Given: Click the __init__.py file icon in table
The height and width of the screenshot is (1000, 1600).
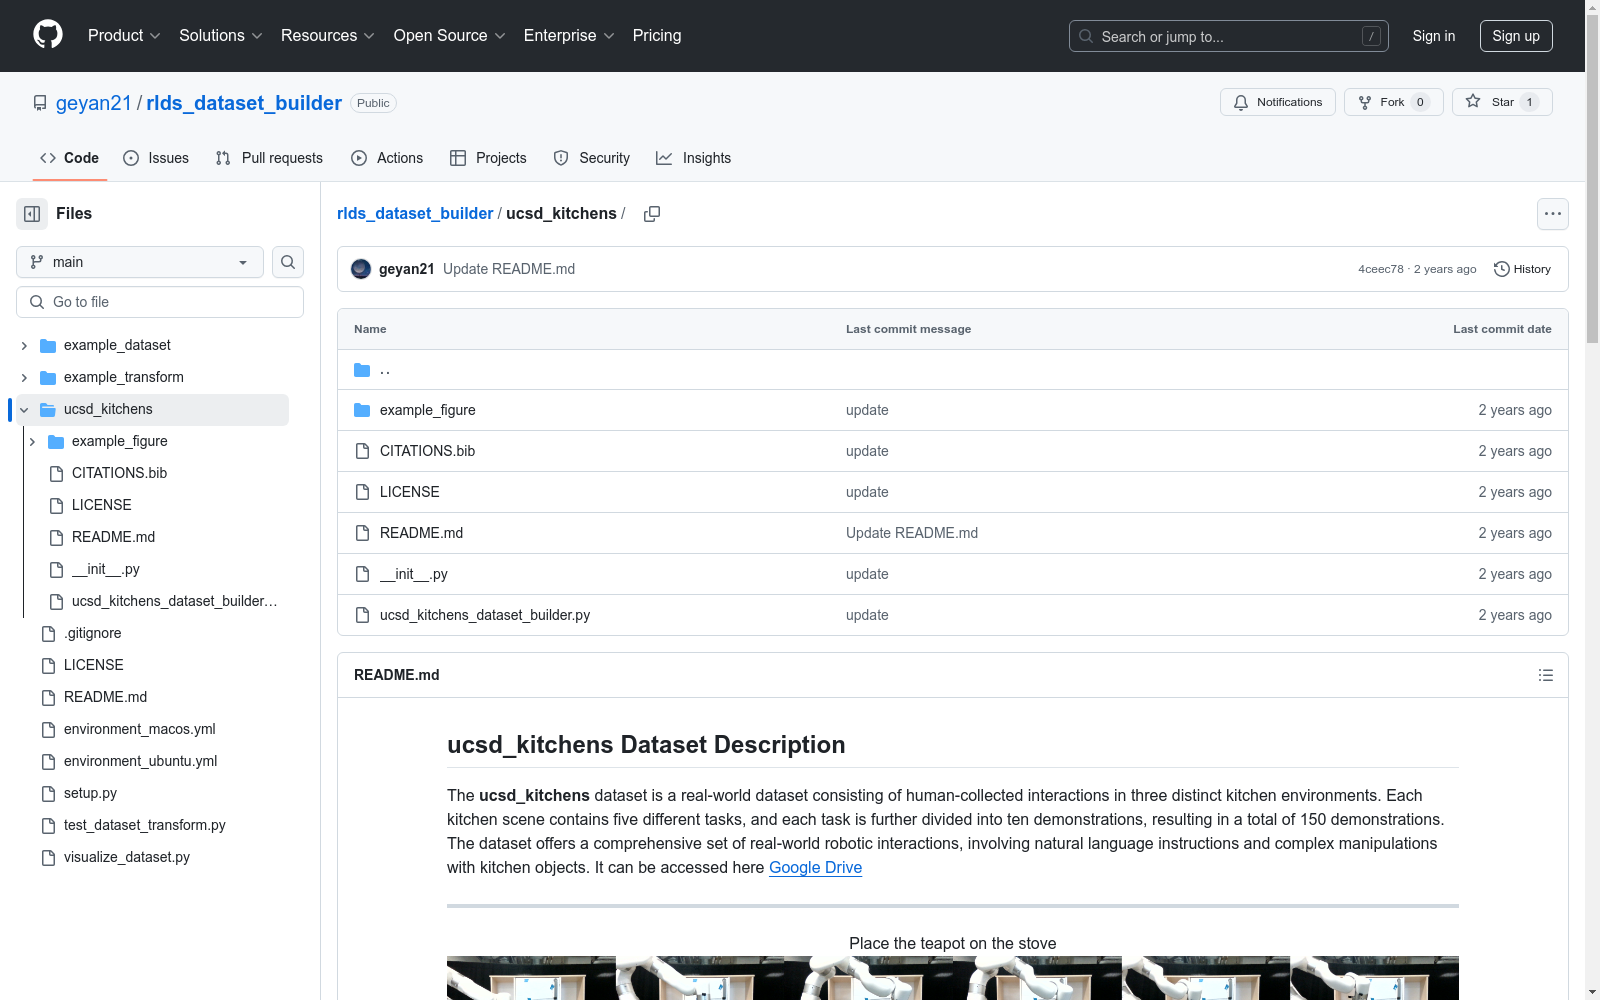Looking at the screenshot, I should [362, 574].
